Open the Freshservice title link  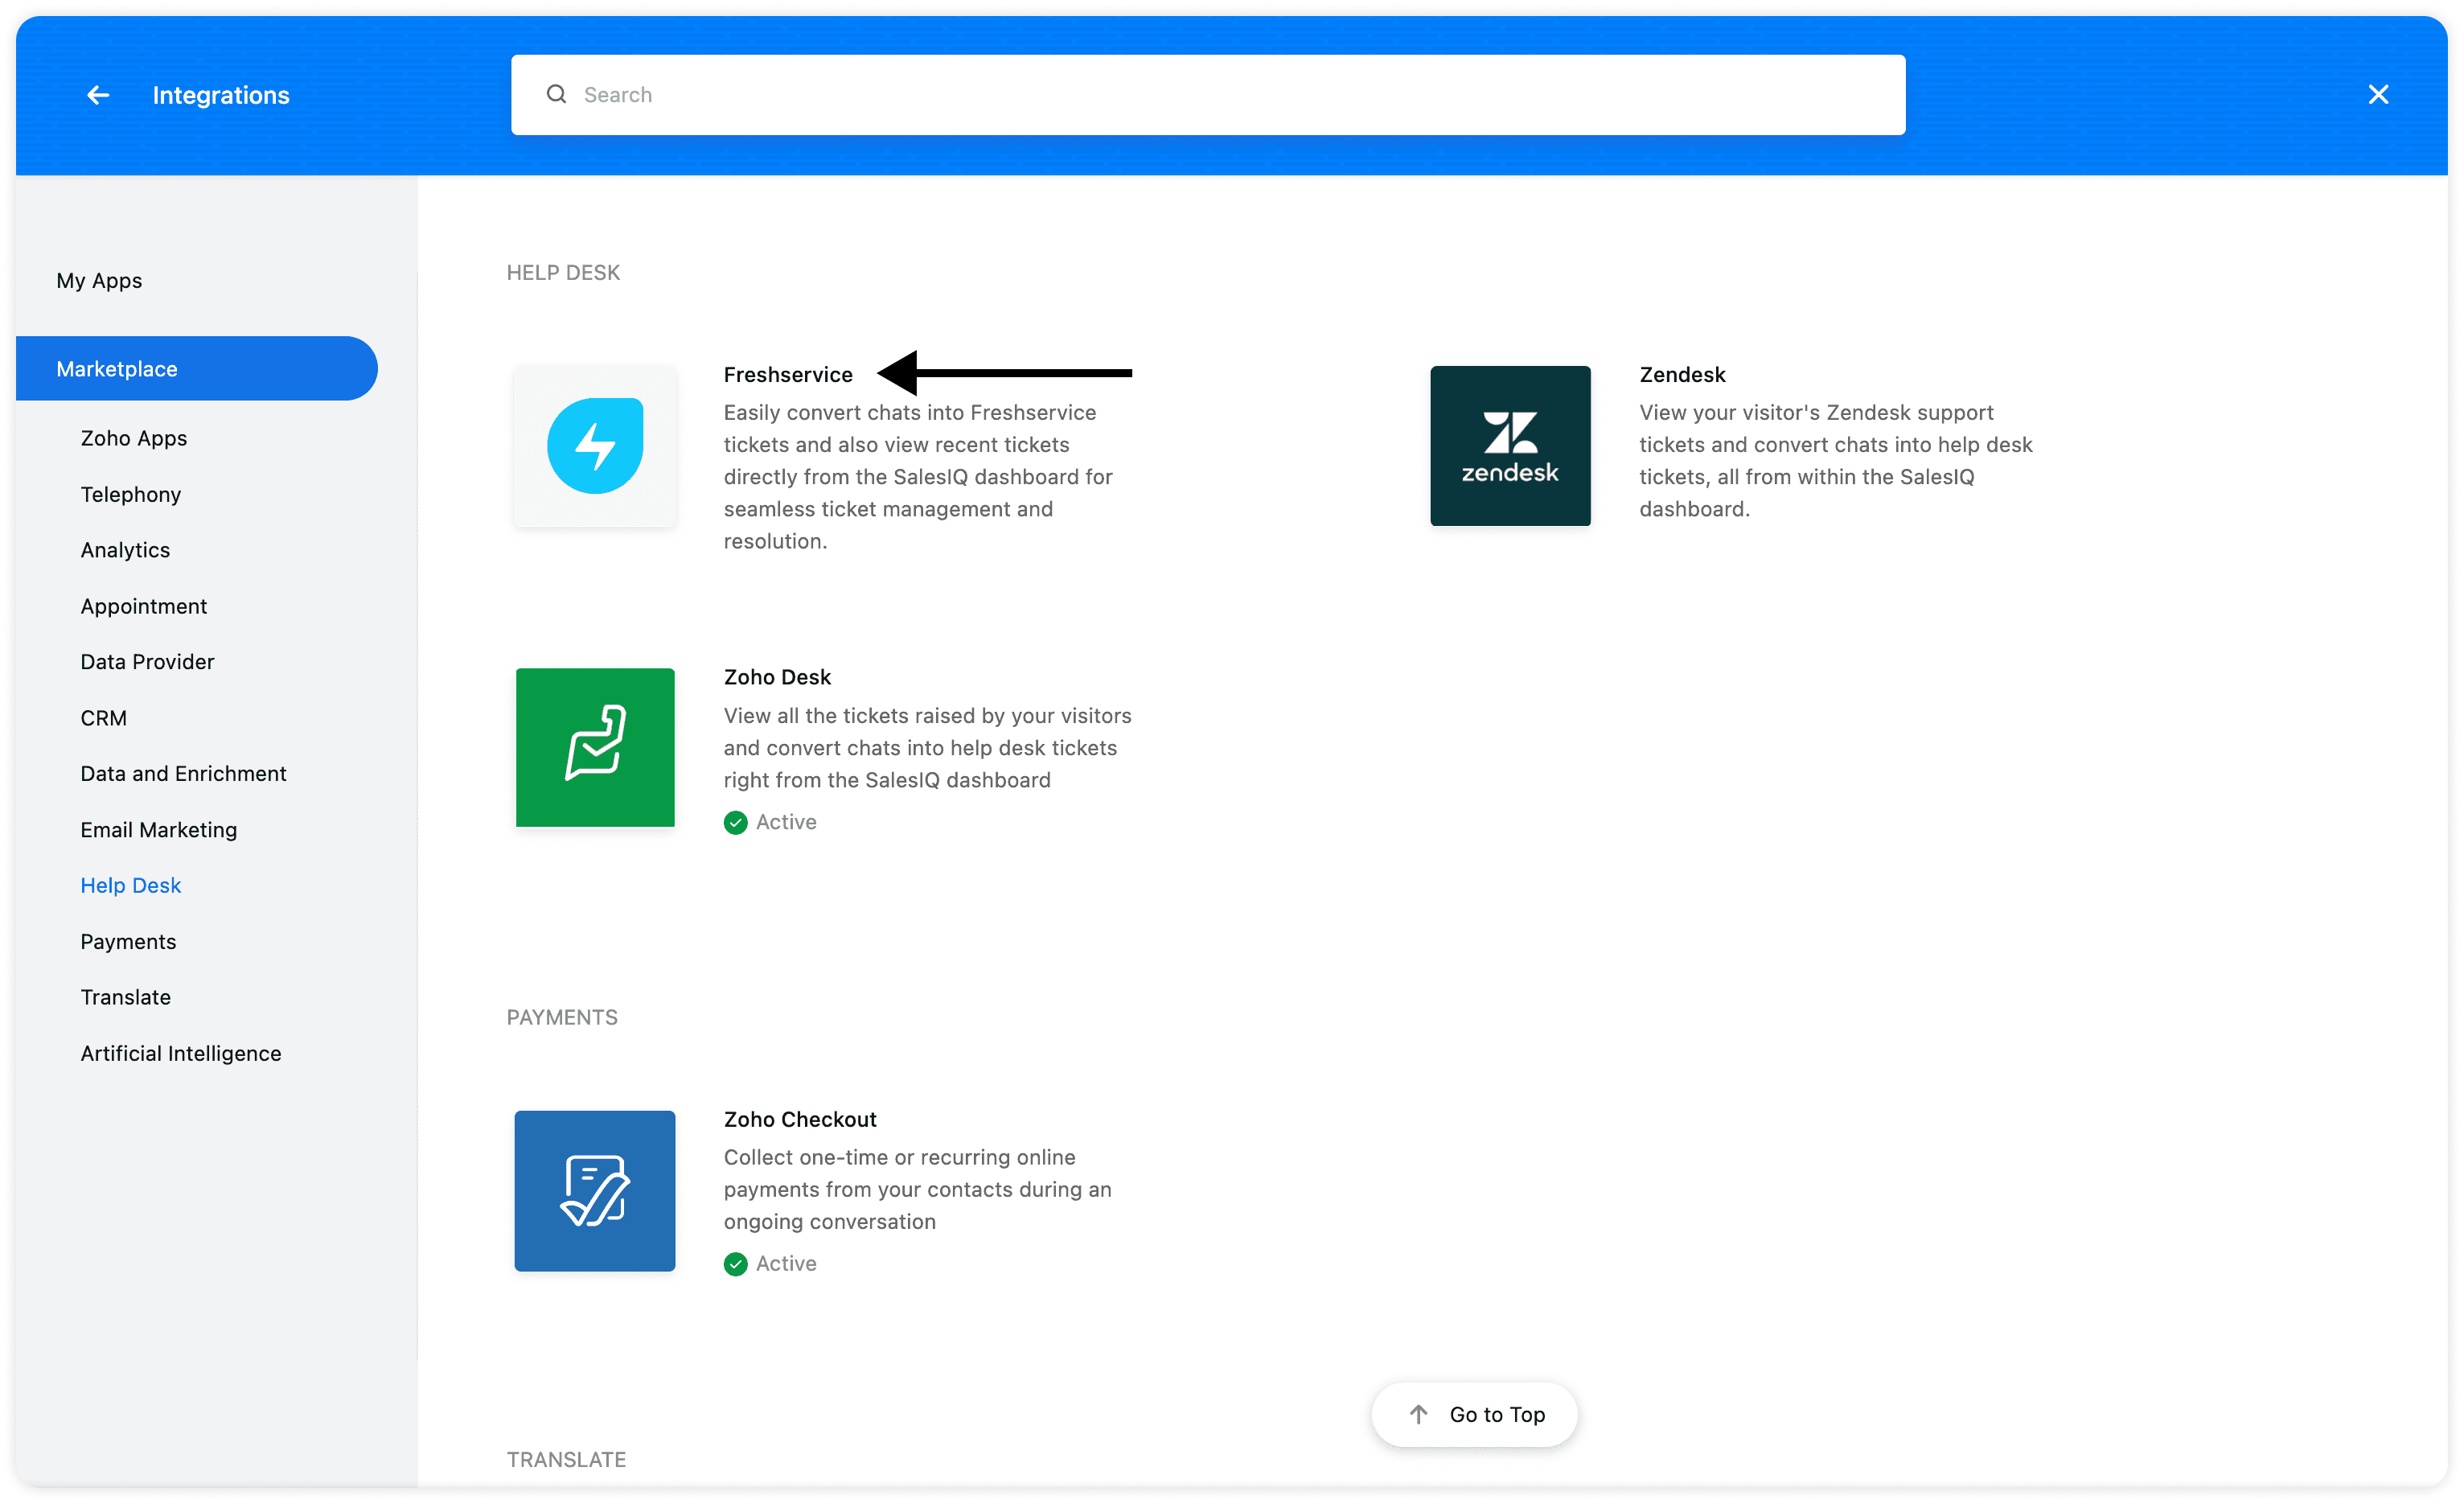[x=787, y=374]
